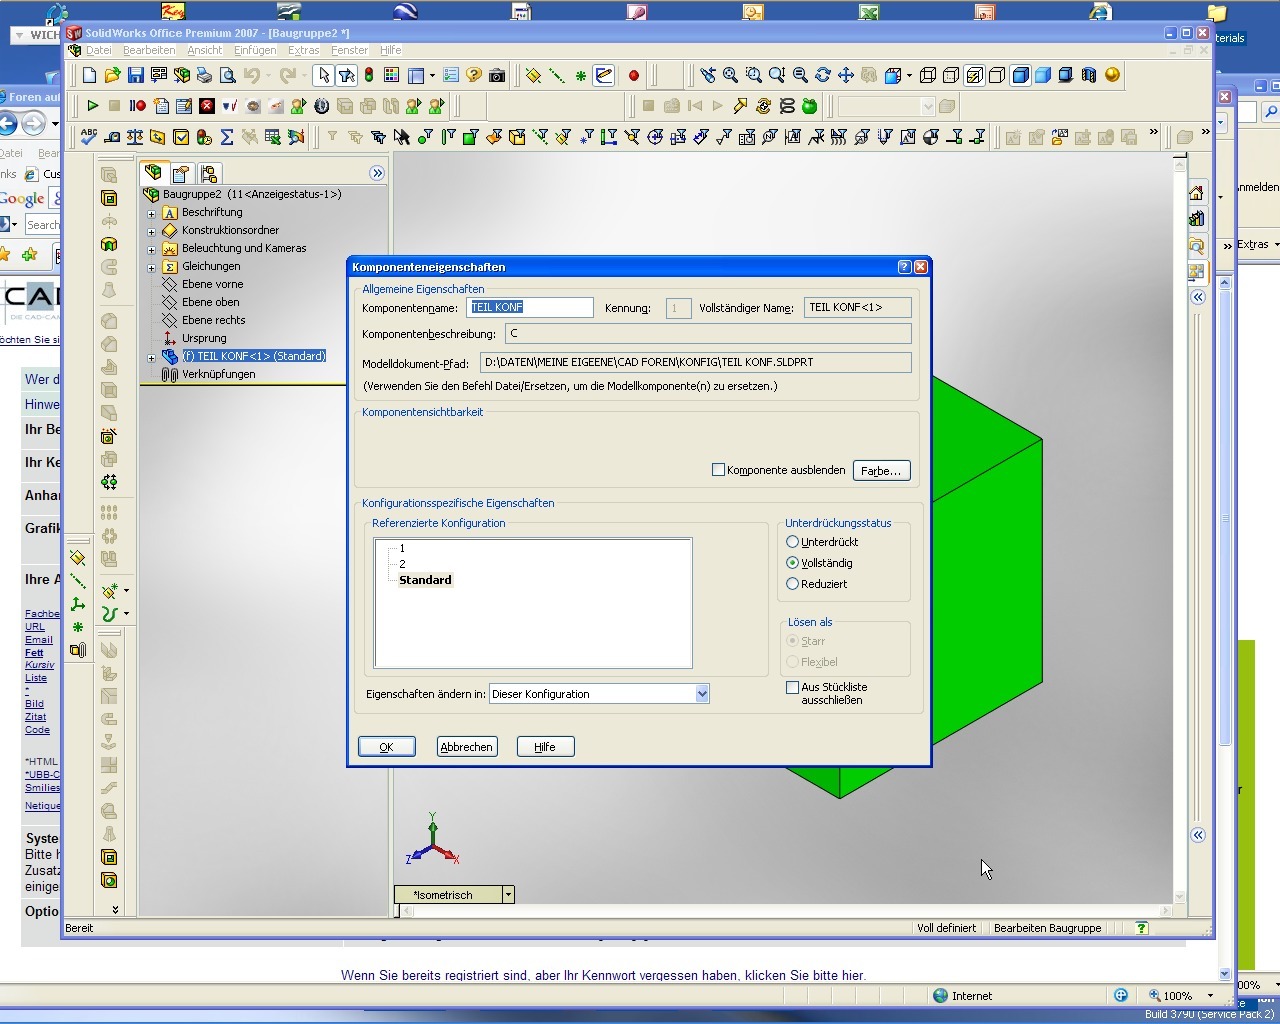
Task: Click the New document icon
Action: (90, 75)
